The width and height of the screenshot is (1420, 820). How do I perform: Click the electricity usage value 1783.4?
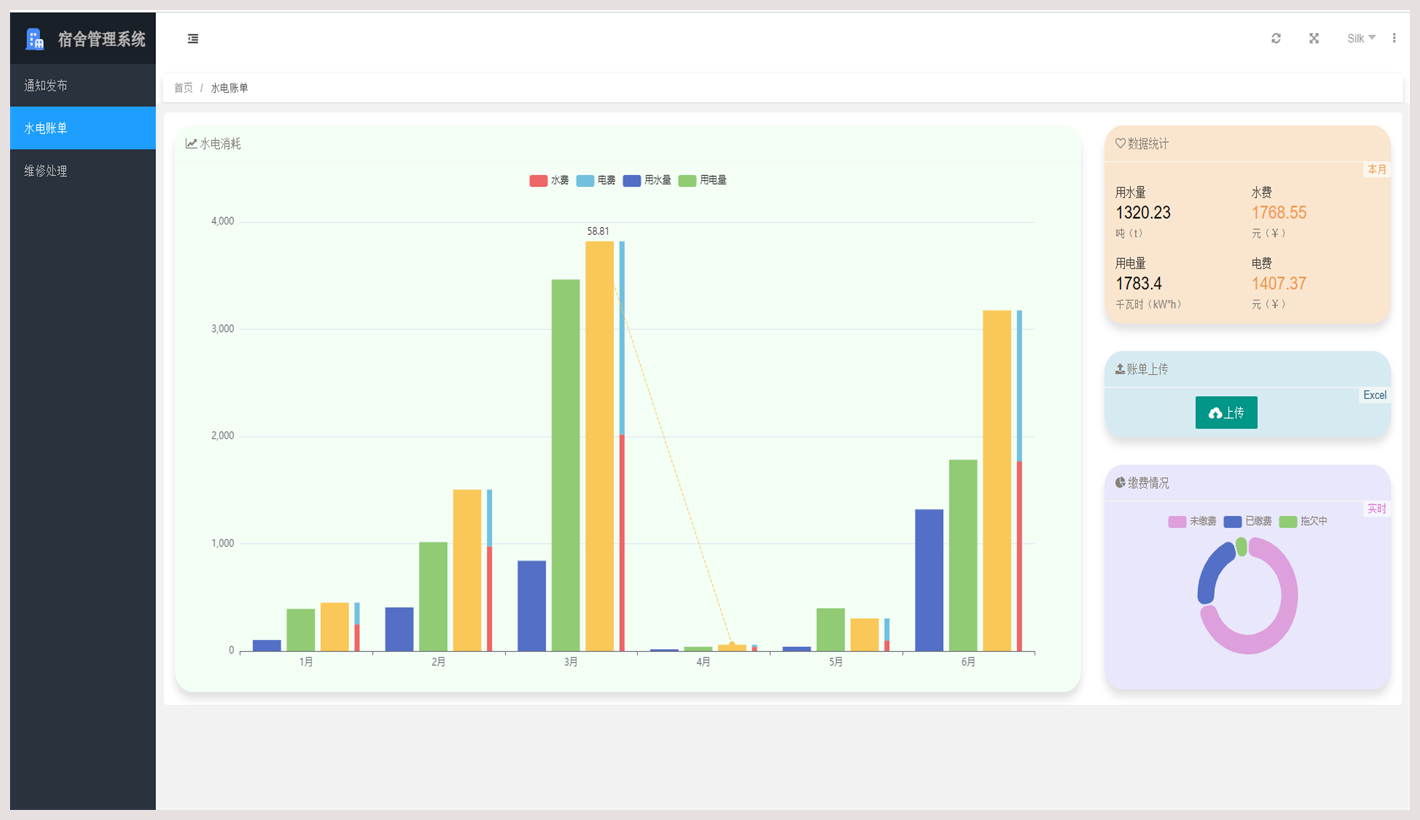click(1139, 284)
